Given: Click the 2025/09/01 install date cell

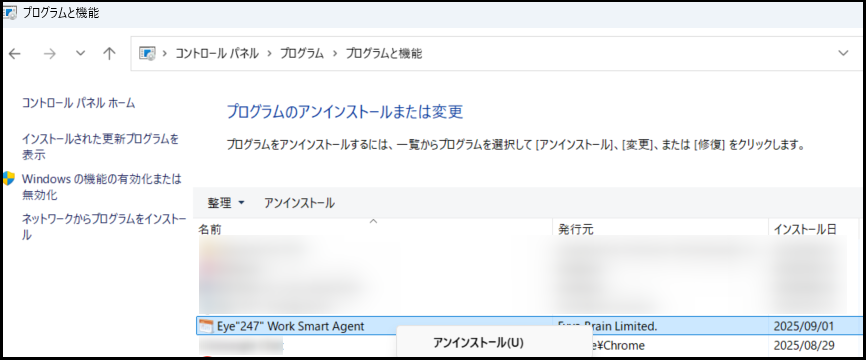Looking at the screenshot, I should point(804,326).
